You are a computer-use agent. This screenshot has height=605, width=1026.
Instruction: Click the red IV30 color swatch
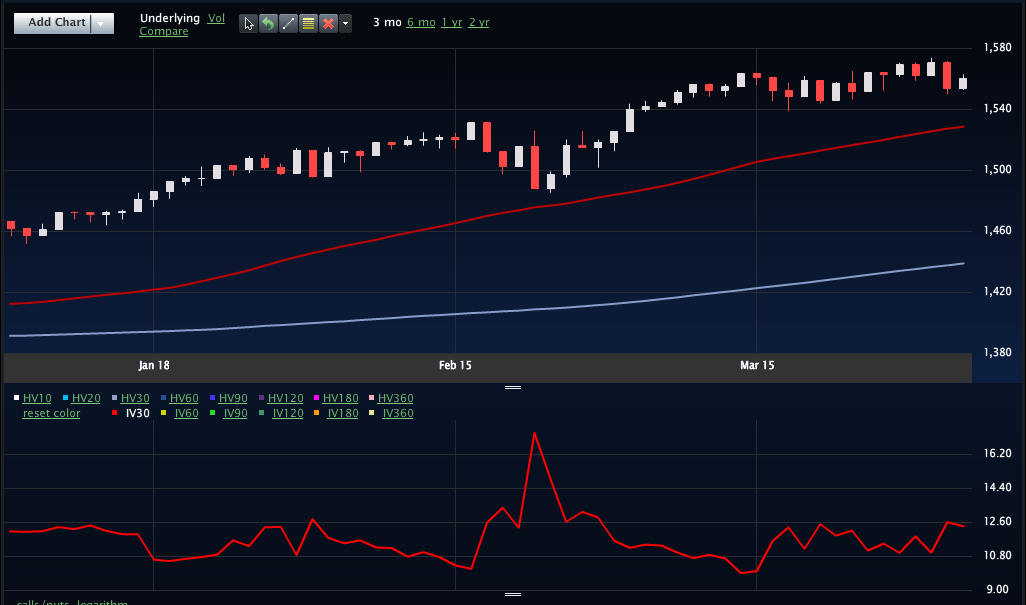click(x=115, y=413)
